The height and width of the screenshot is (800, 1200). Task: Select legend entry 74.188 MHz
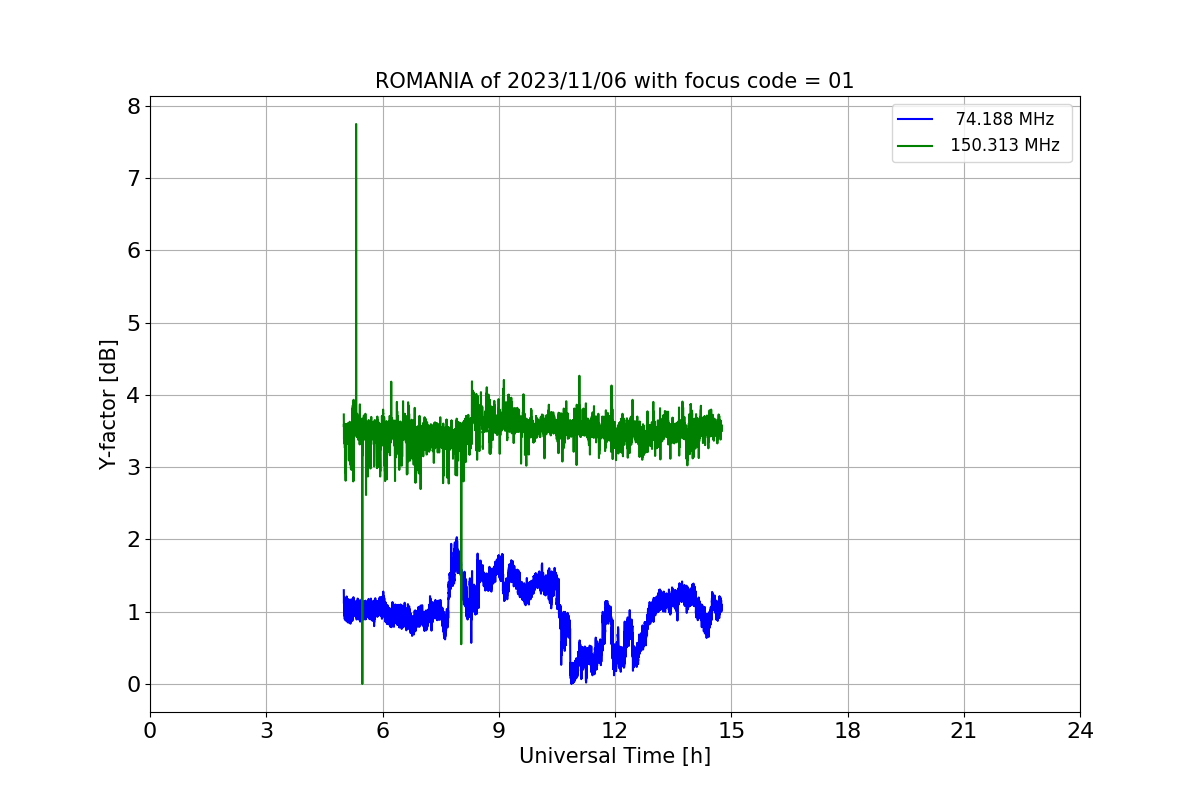point(1005,119)
